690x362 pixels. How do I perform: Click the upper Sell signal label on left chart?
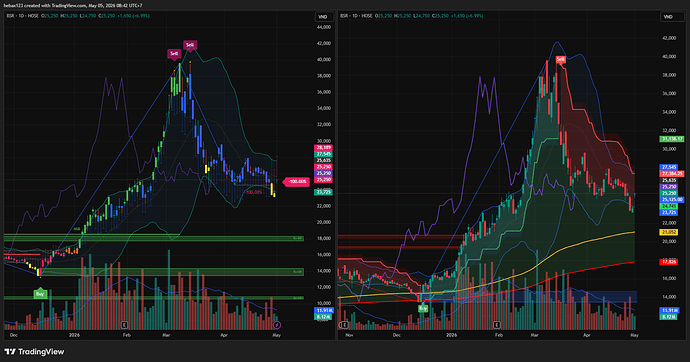(x=190, y=45)
